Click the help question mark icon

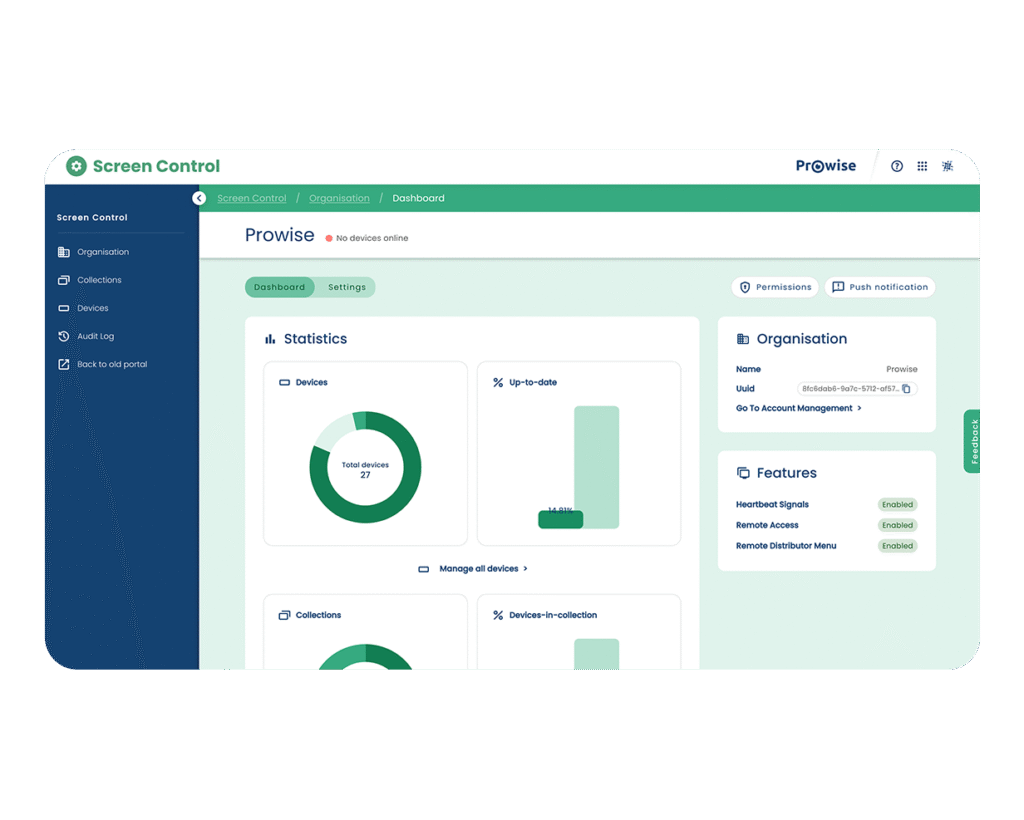tap(897, 166)
